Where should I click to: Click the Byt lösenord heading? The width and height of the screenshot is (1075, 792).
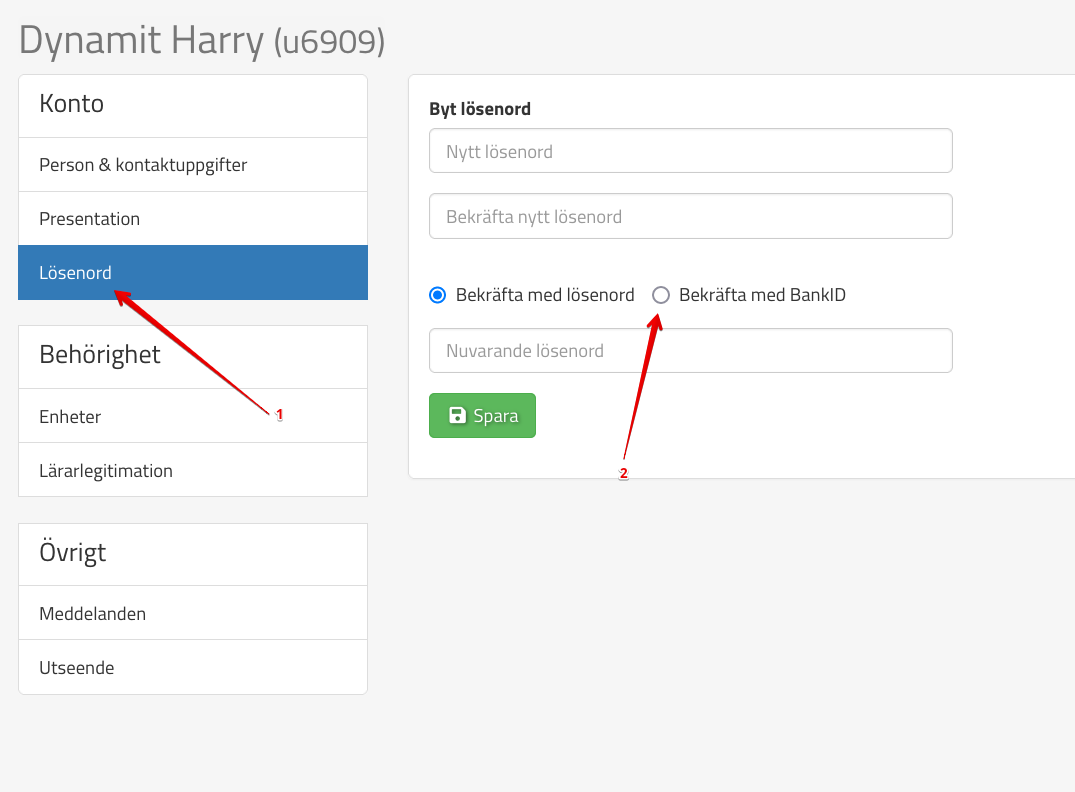click(x=480, y=109)
